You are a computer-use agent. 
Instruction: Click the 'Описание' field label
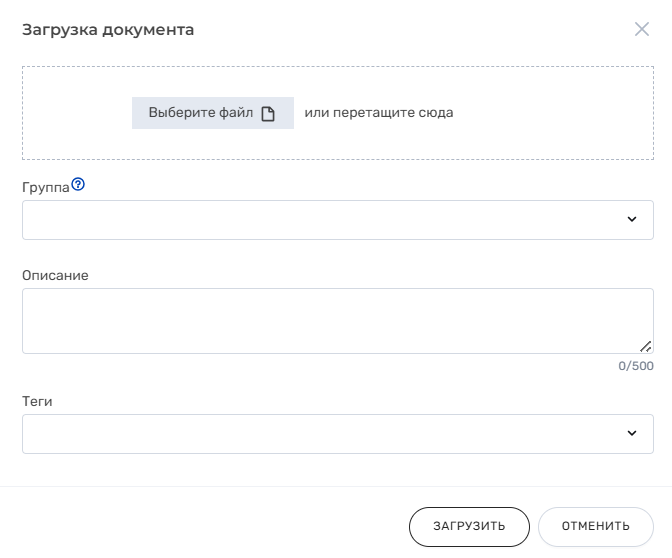(55, 275)
